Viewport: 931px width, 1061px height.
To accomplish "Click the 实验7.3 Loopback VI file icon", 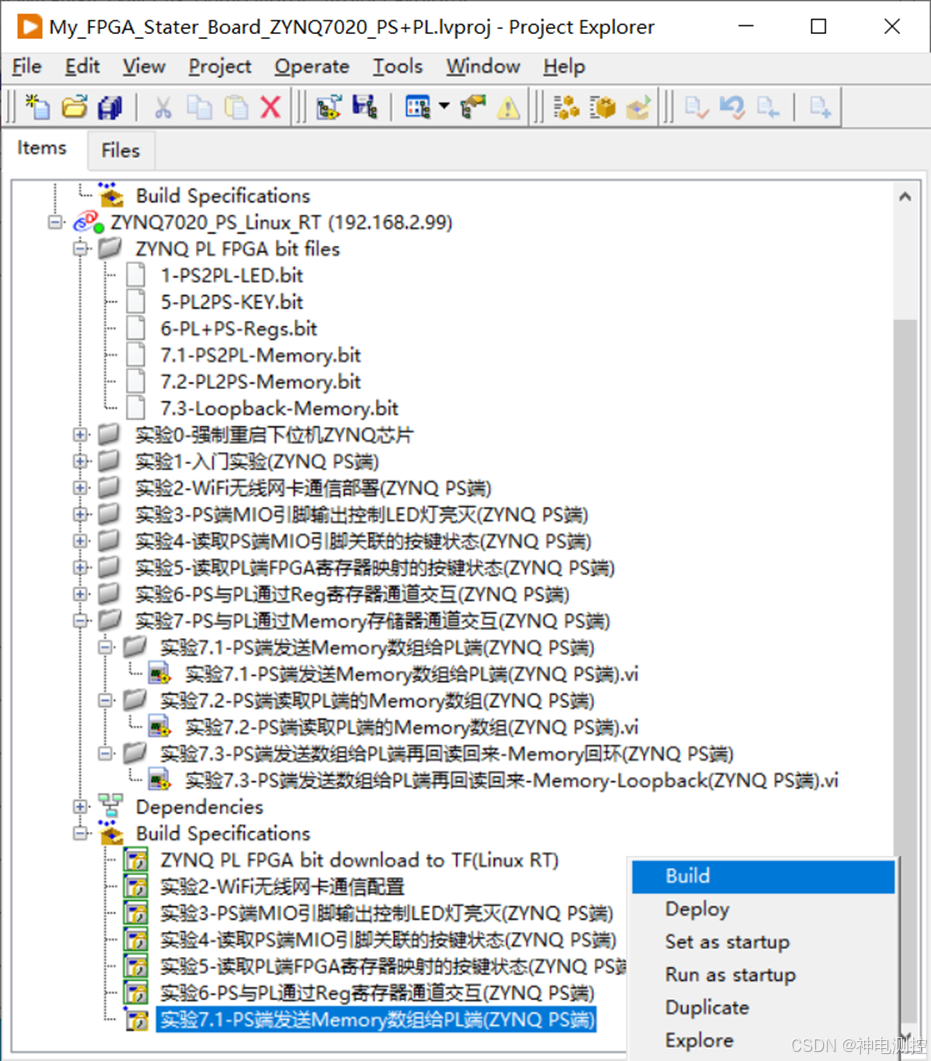I will pyautogui.click(x=160, y=780).
